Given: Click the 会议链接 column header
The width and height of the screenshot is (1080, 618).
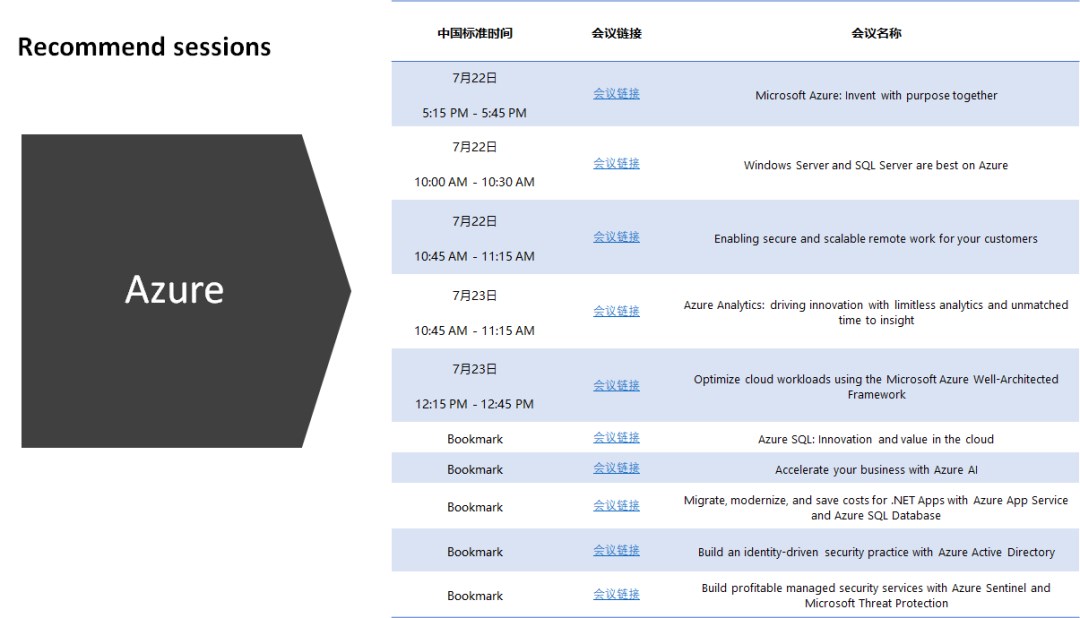Looking at the screenshot, I should point(616,33).
